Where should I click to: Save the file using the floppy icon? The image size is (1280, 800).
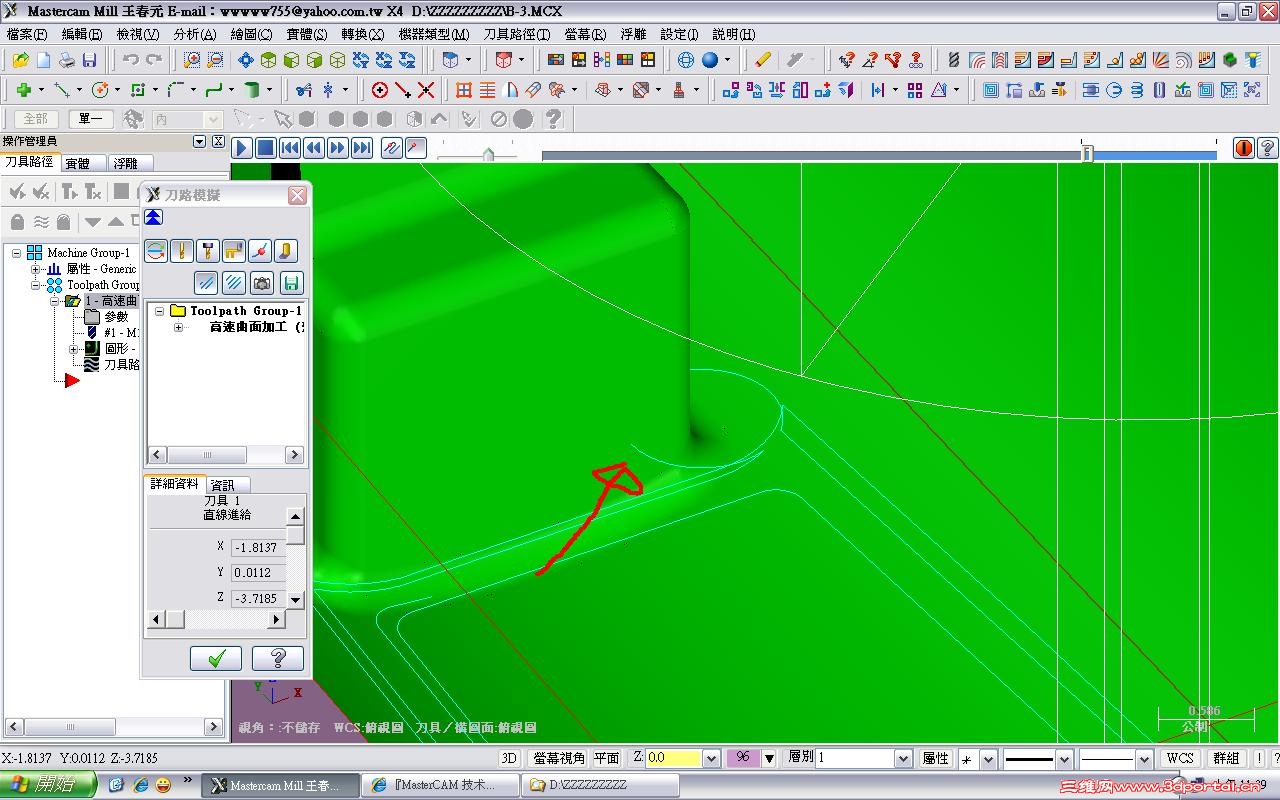89,60
